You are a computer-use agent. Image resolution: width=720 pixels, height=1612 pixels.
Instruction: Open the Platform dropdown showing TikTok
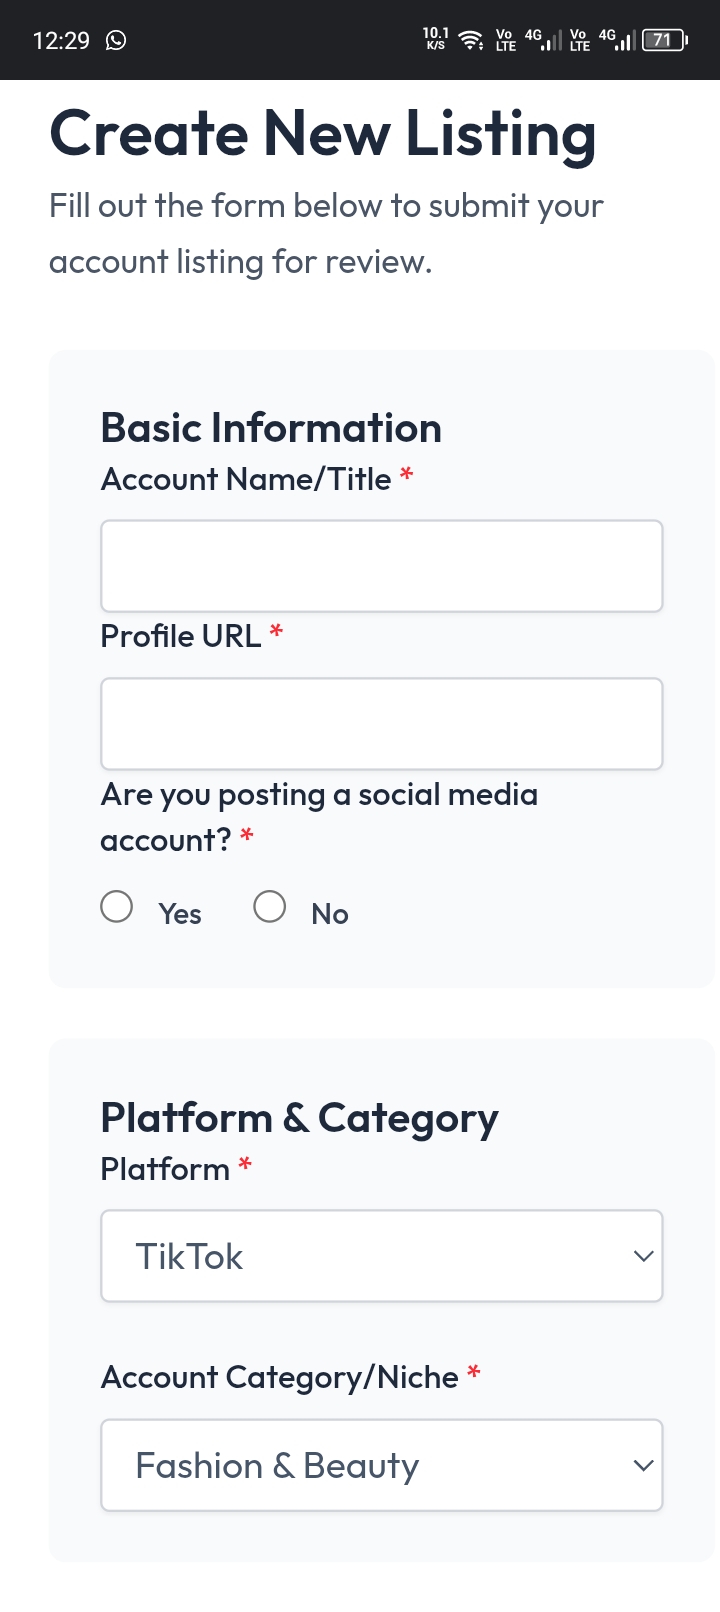coord(381,1256)
